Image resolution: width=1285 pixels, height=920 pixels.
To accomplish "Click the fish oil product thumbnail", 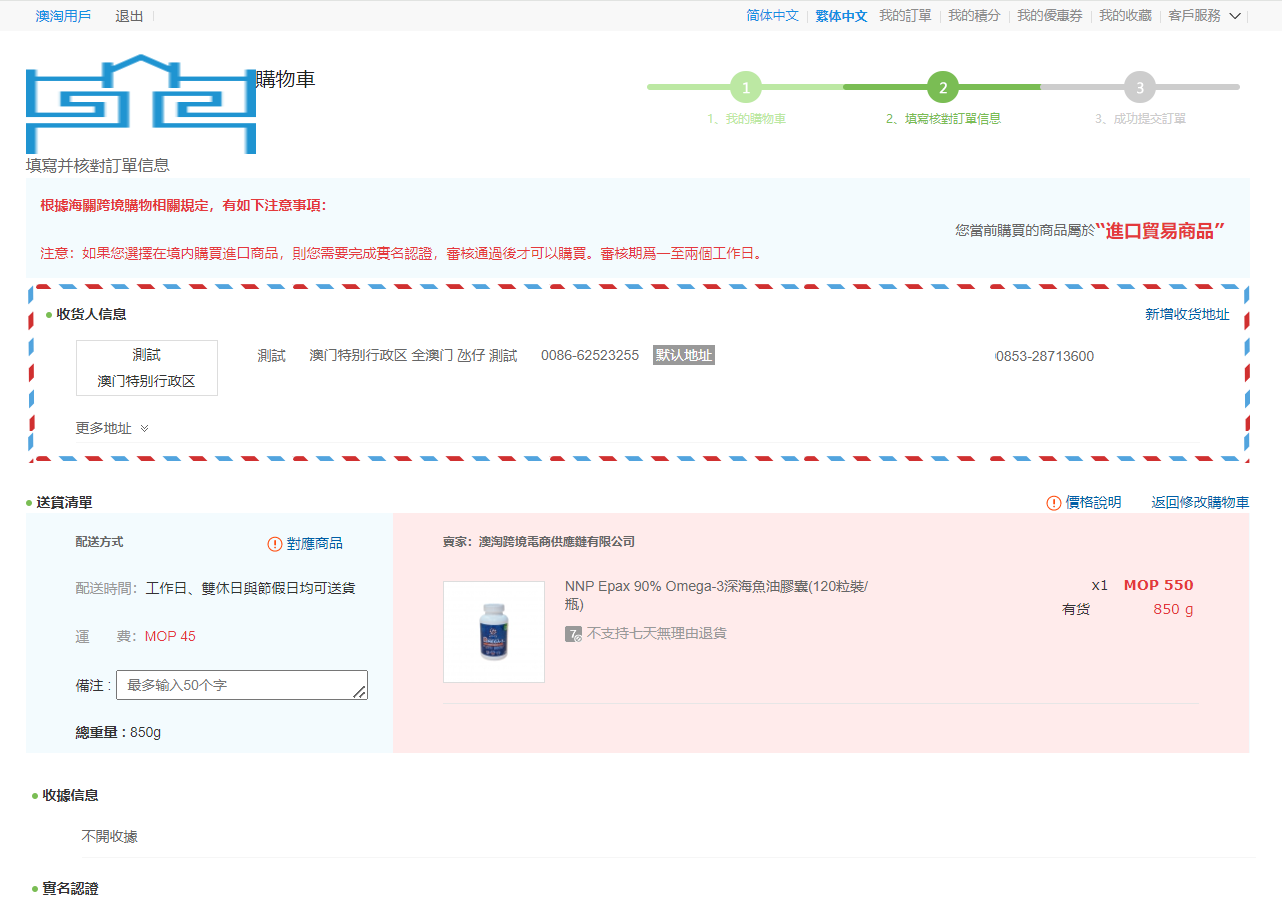I will tap(494, 632).
